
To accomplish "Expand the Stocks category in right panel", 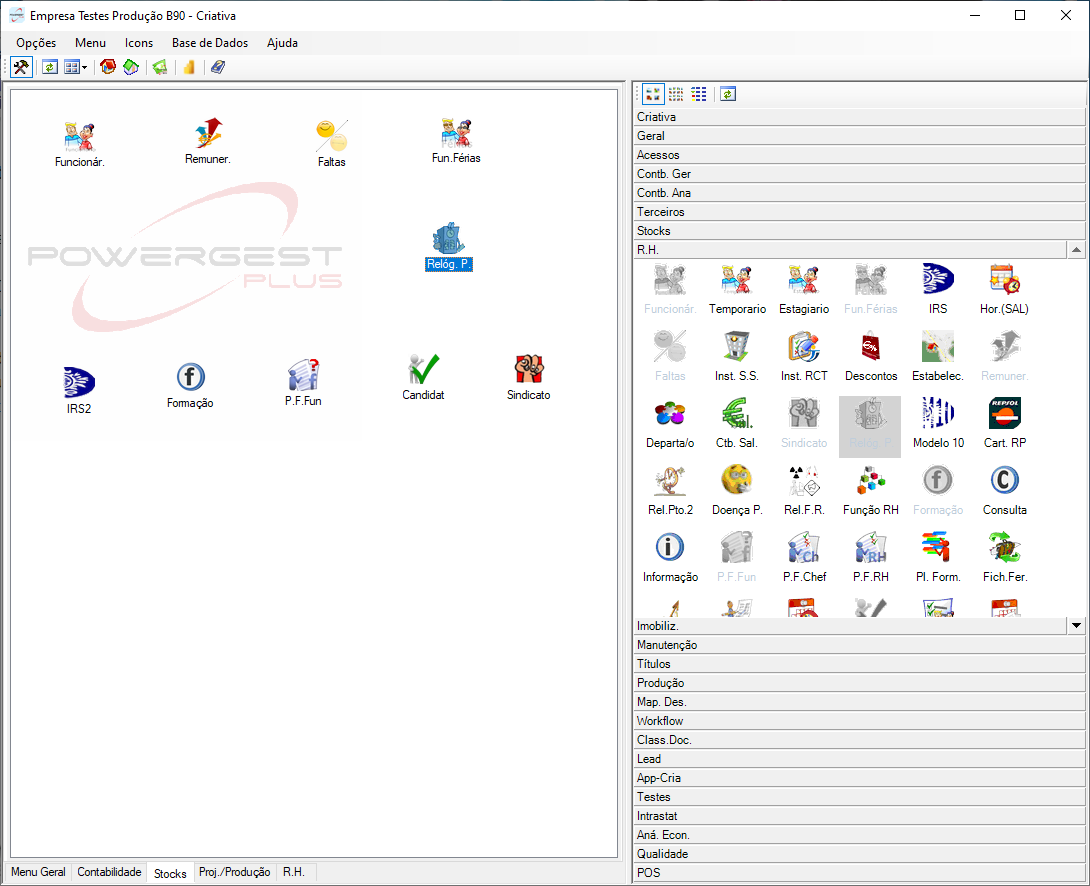I will 859,231.
